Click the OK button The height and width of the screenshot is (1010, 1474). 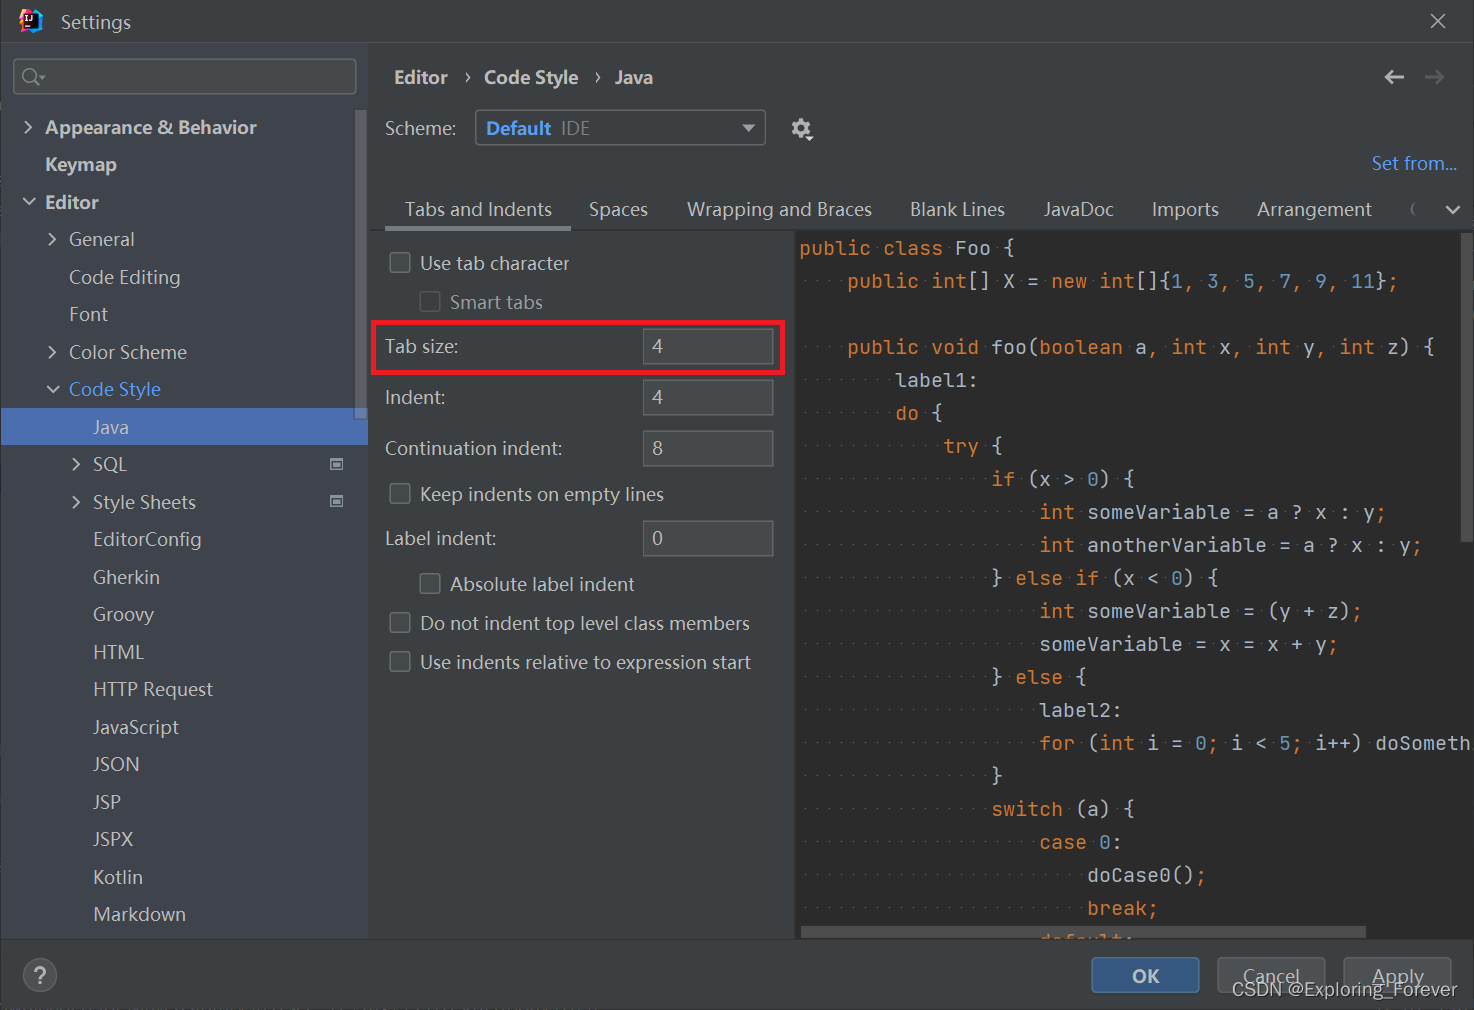pyautogui.click(x=1145, y=975)
